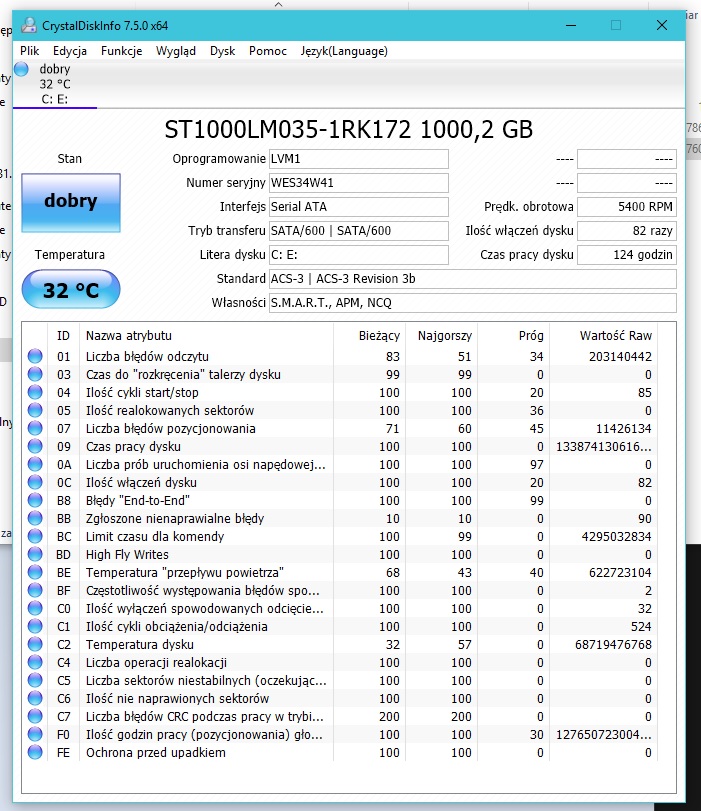Click status circle for attribute 0C row
The width and height of the screenshot is (701, 811).
pos(35,483)
